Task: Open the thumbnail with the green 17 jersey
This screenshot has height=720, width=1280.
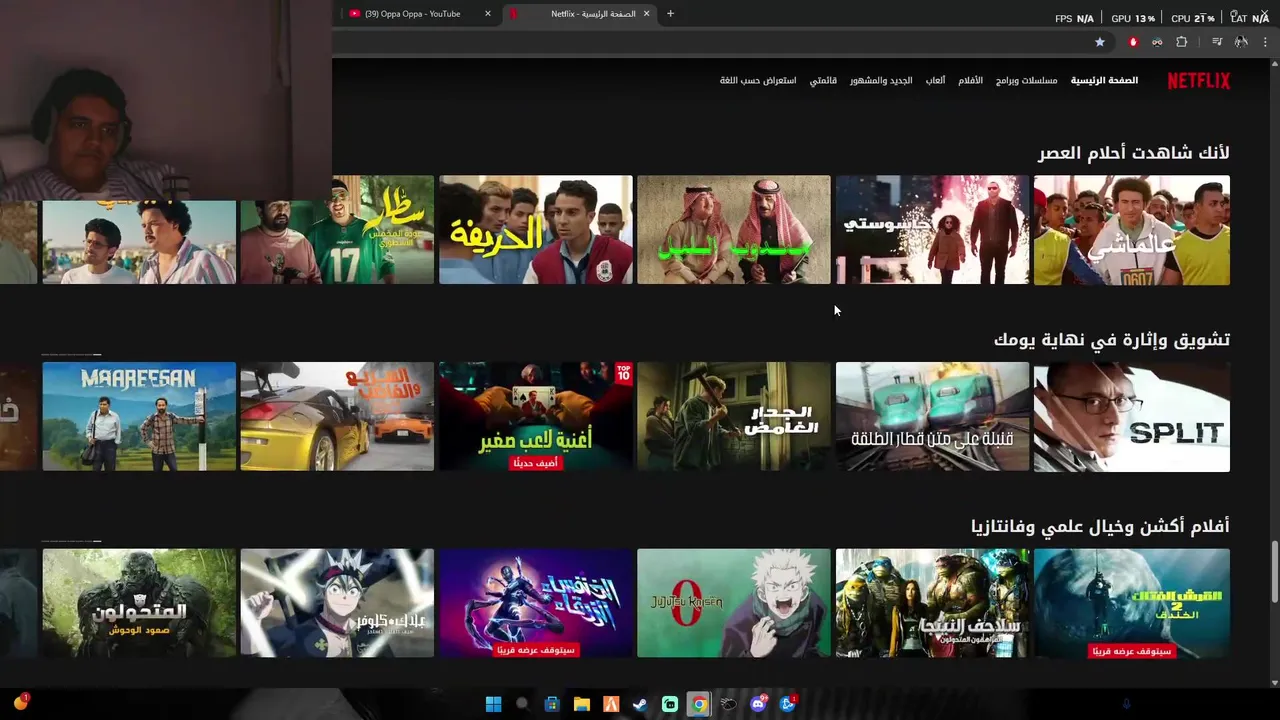Action: click(x=337, y=230)
